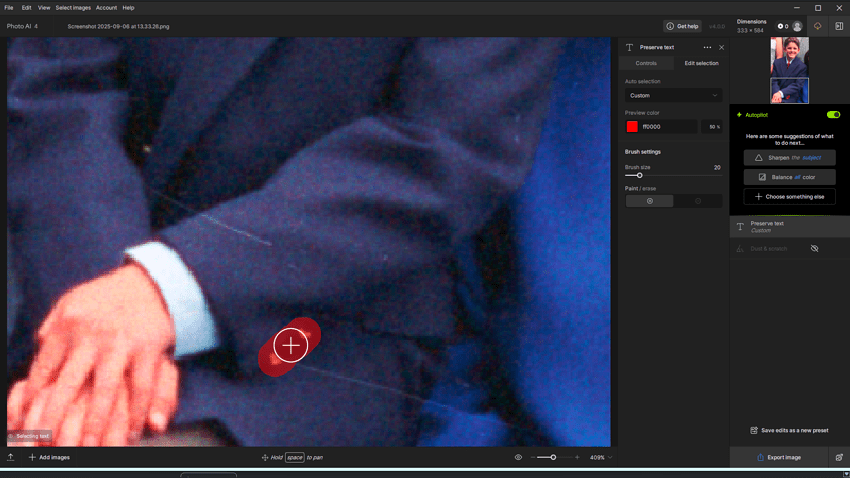This screenshot has height=478, width=850.
Task: Select the erase brush mode button
Action: pyautogui.click(x=698, y=201)
